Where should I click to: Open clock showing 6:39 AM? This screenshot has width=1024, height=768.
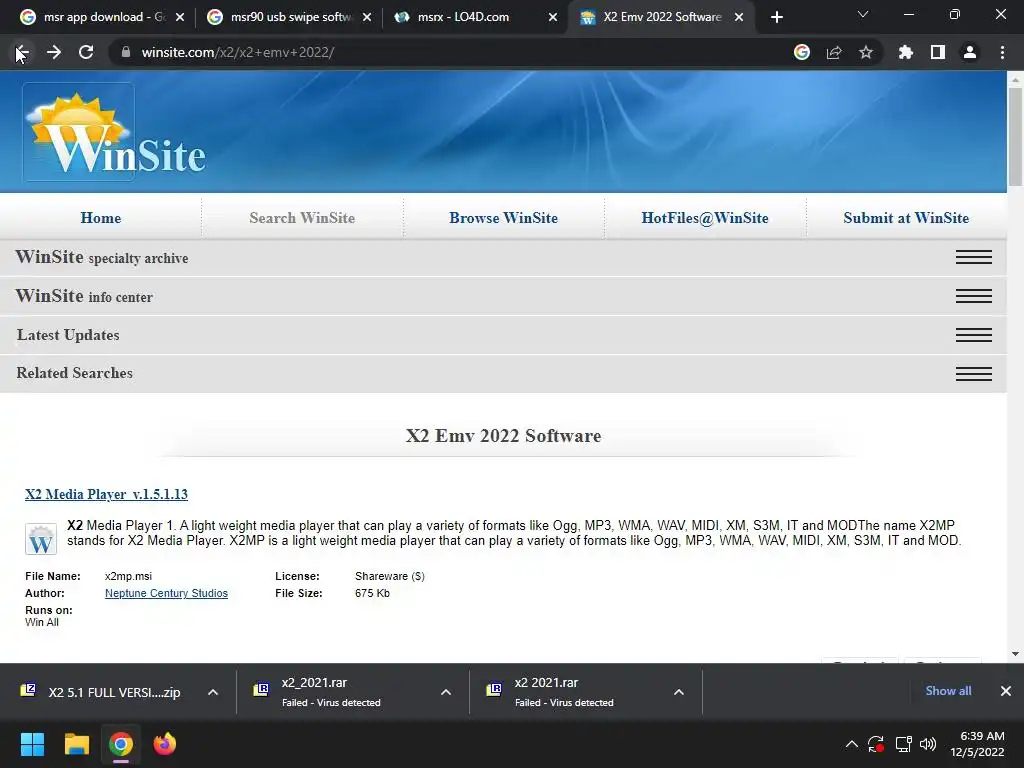click(x=977, y=744)
